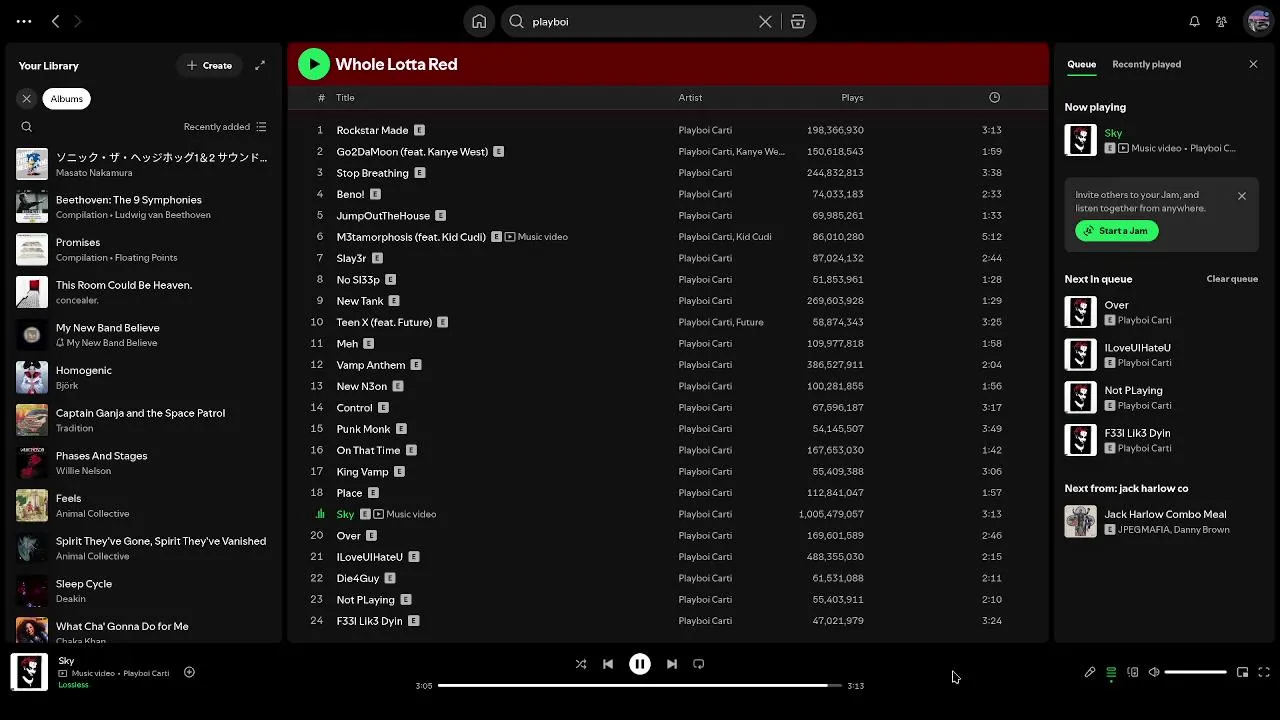The height and width of the screenshot is (720, 1280).
Task: Skip to previous track
Action: 608,664
